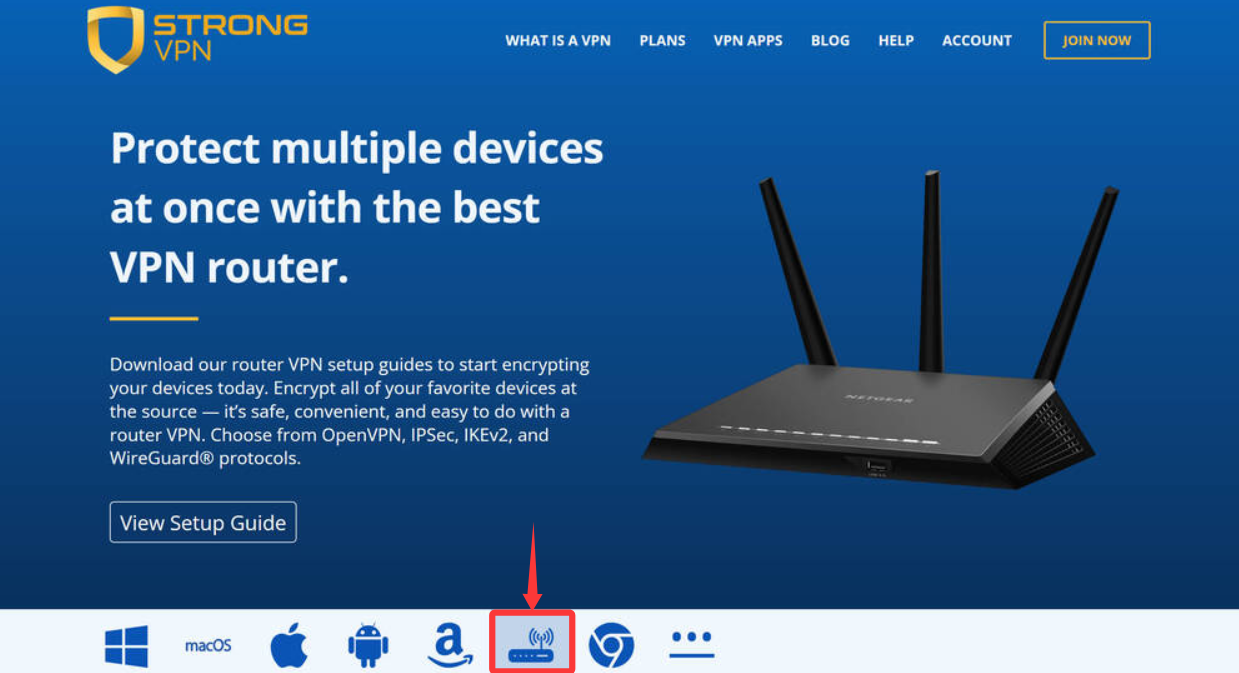Select the Apple iOS logo icon
The height and width of the screenshot is (673, 1239).
(x=289, y=646)
